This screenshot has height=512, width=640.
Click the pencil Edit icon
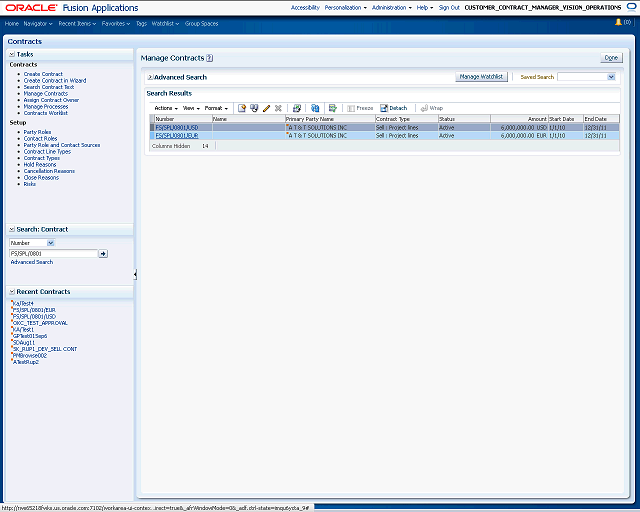coord(266,108)
